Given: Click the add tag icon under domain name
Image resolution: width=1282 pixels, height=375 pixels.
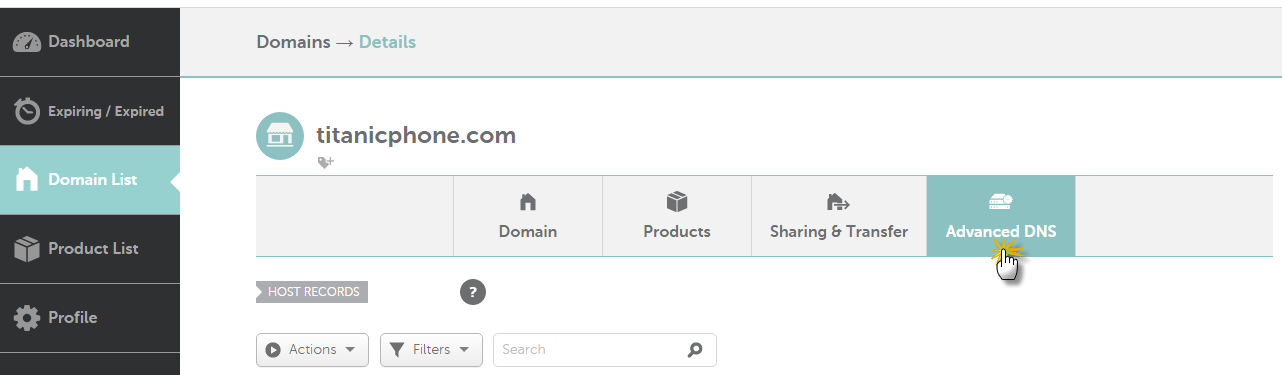Looking at the screenshot, I should tap(325, 163).
